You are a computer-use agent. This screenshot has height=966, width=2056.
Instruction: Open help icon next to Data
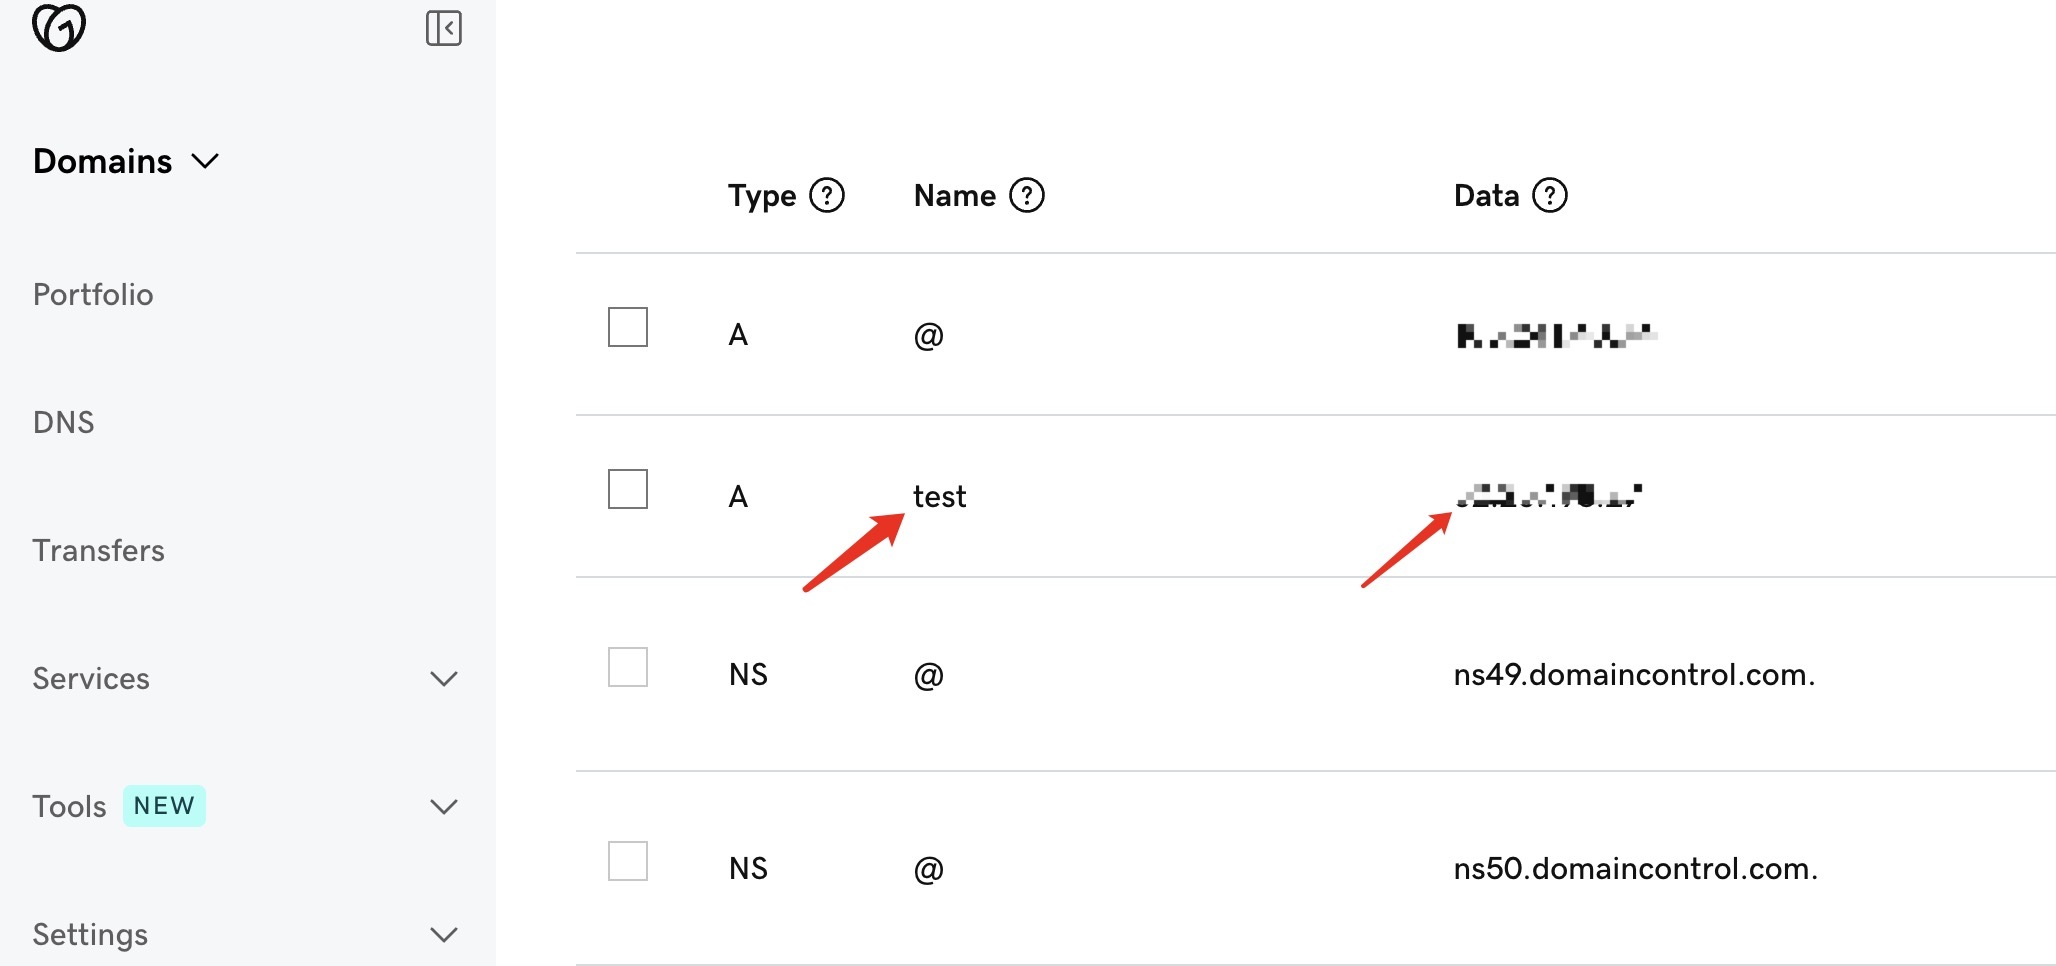tap(1550, 195)
